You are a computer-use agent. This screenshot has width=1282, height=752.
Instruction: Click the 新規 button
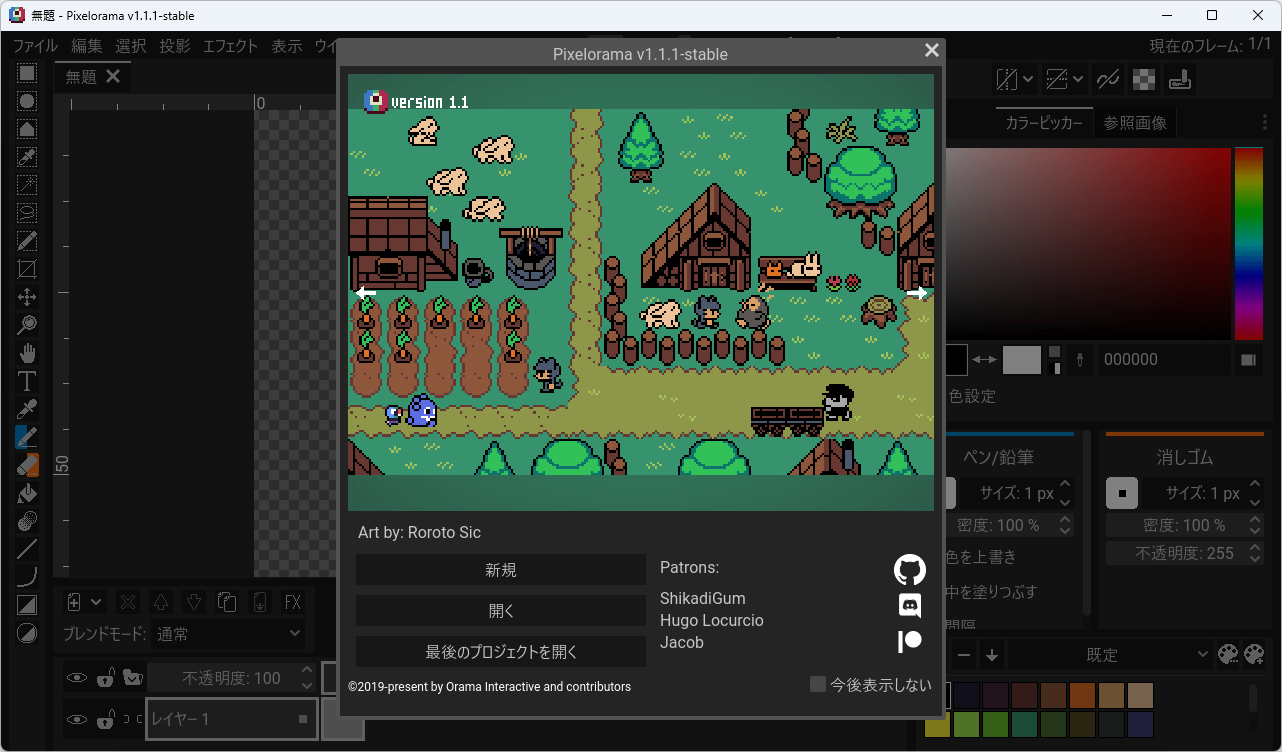click(x=501, y=570)
